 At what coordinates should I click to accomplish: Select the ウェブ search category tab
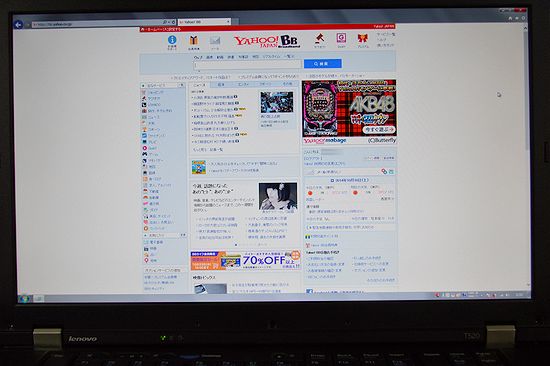coord(198,57)
